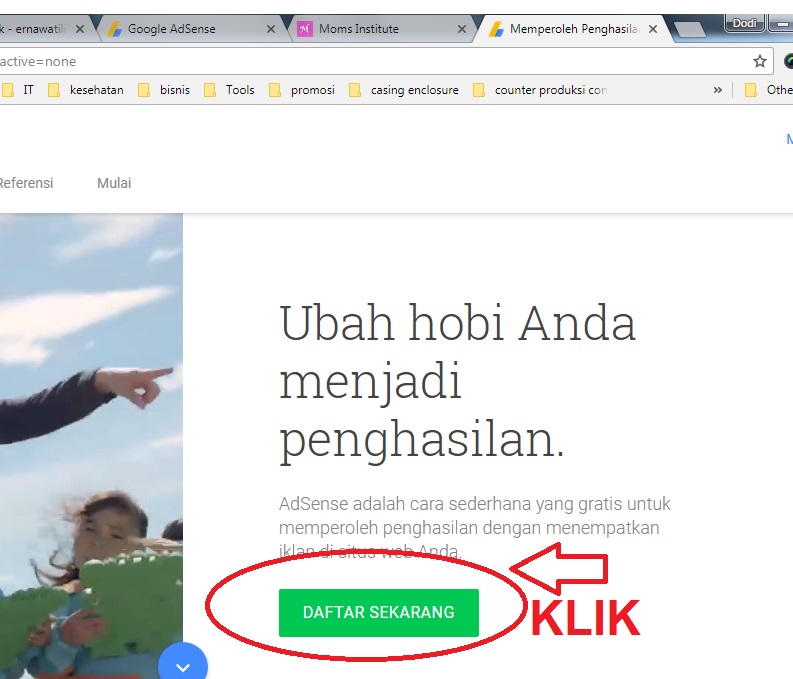Click the AdSense adalah cara sederhana paragraph
The width and height of the screenshot is (793, 679).
pos(475,528)
